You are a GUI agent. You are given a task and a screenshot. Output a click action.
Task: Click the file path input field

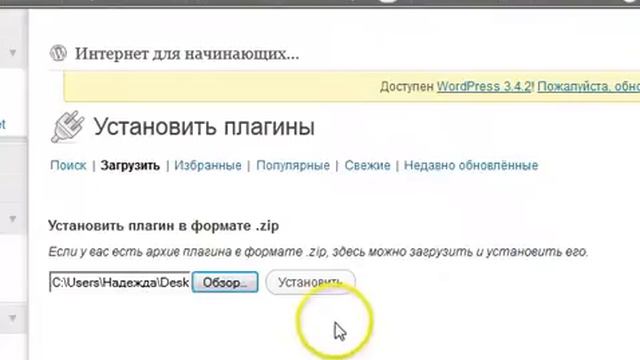120,282
